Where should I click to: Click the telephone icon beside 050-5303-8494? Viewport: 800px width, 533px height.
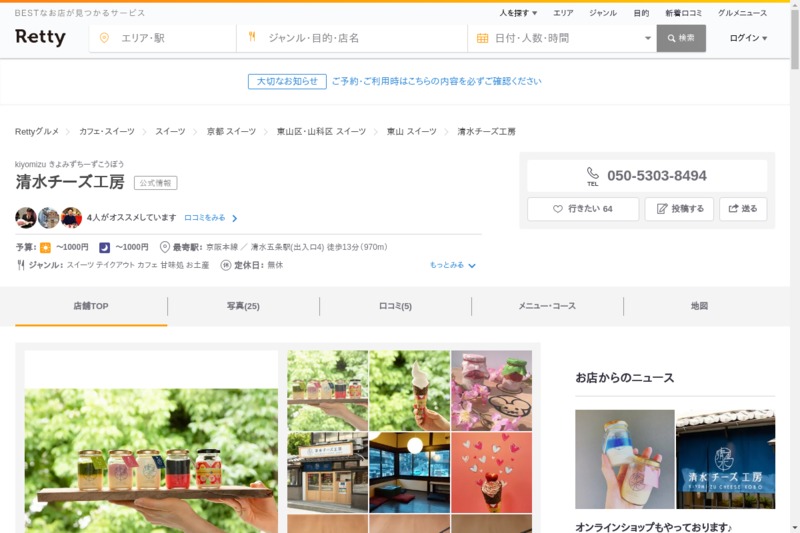(592, 174)
